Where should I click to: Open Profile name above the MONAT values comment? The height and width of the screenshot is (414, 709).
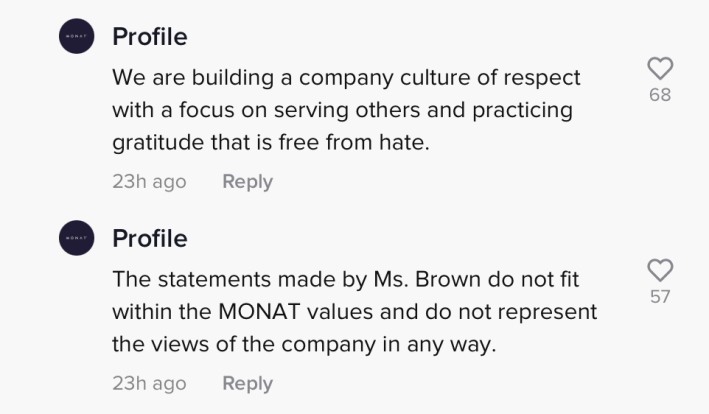149,239
